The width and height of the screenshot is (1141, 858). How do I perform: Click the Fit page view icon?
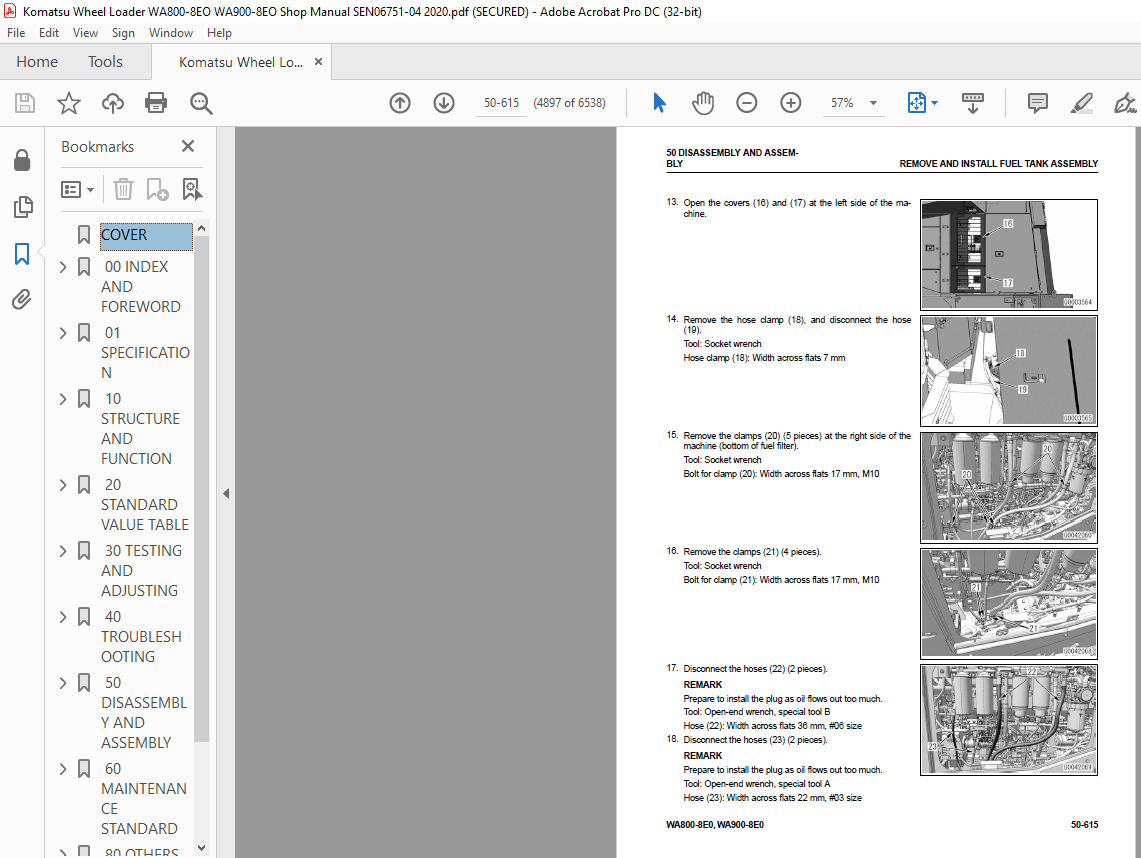click(916, 103)
